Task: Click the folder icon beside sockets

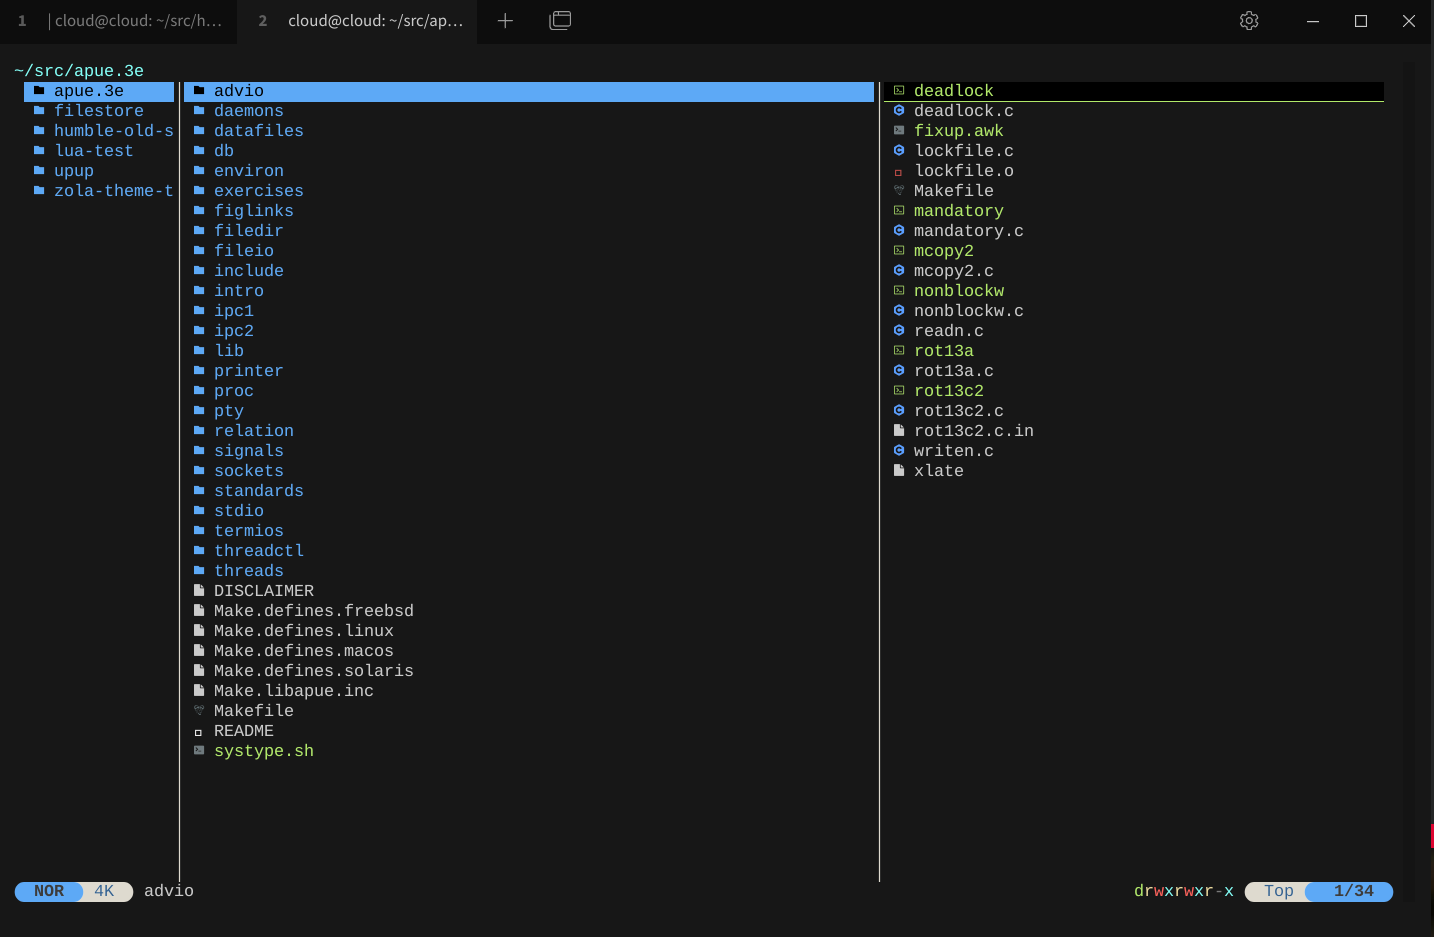Action: [199, 471]
